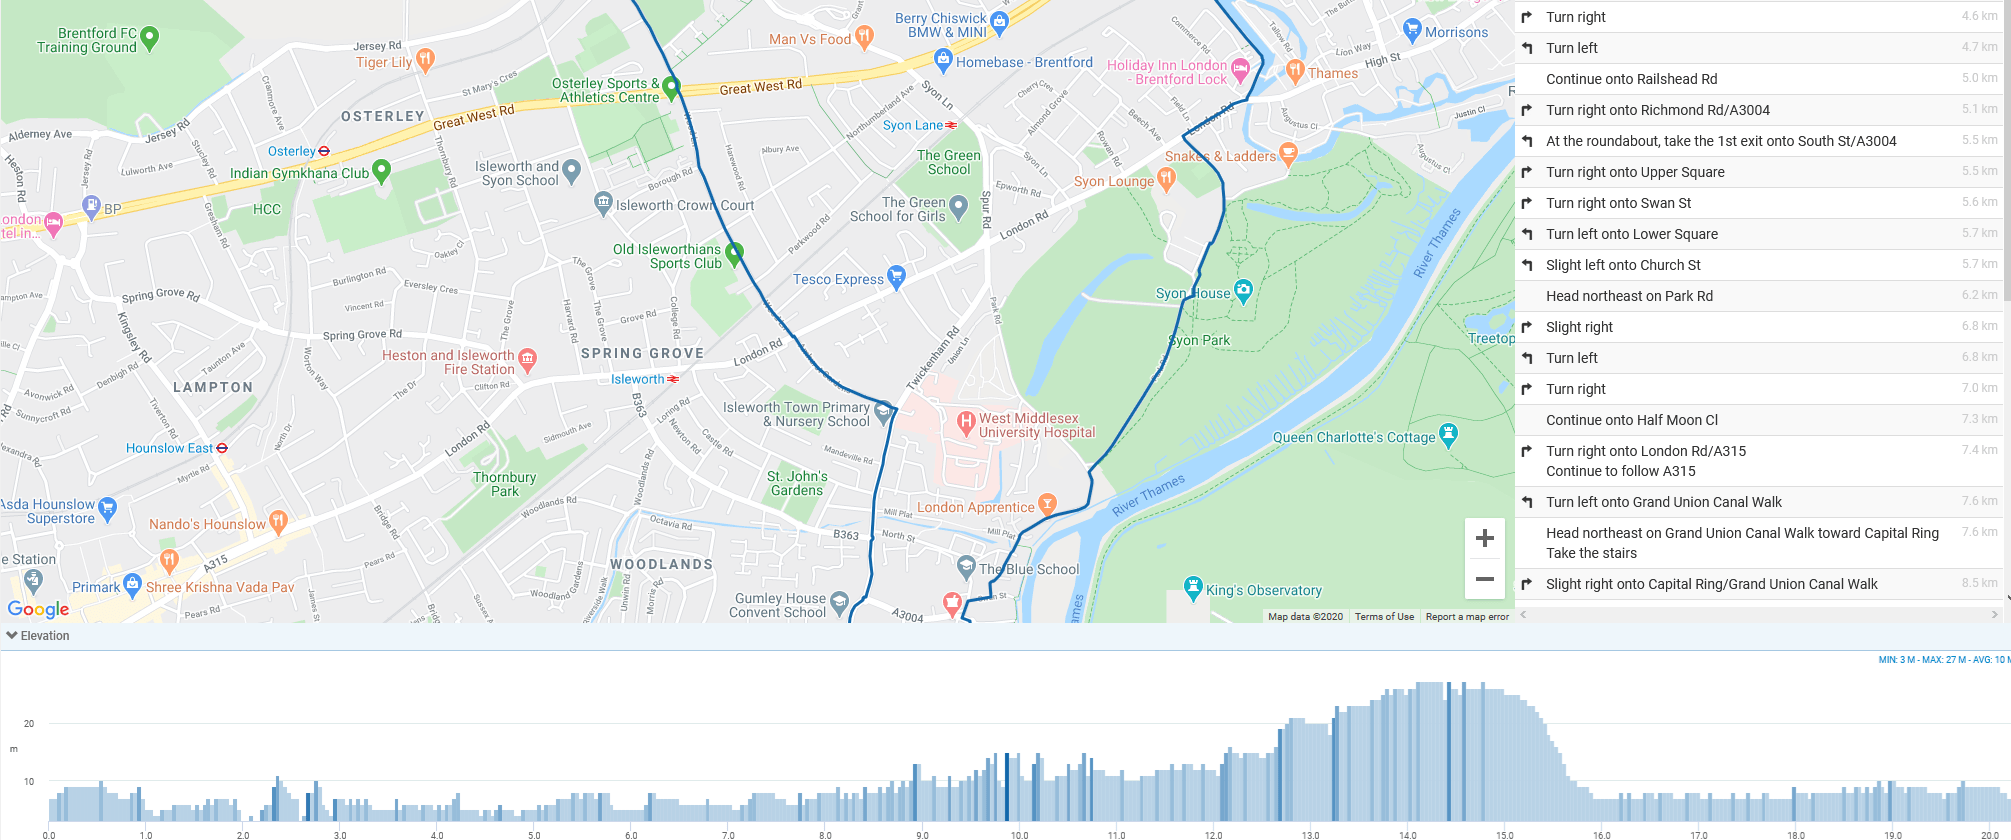Click the roundabout 1st exit South St step

(1760, 141)
